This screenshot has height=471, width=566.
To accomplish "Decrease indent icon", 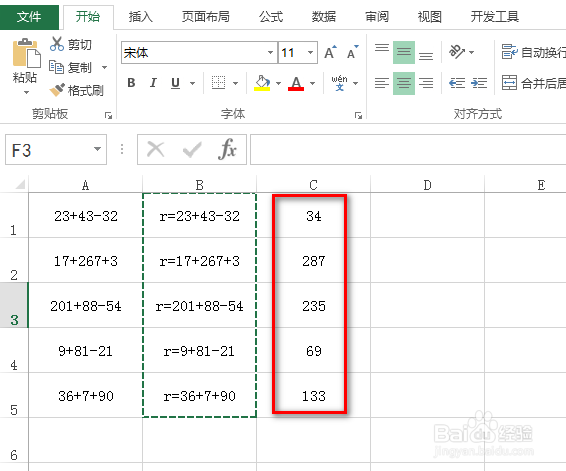I will 457,83.
